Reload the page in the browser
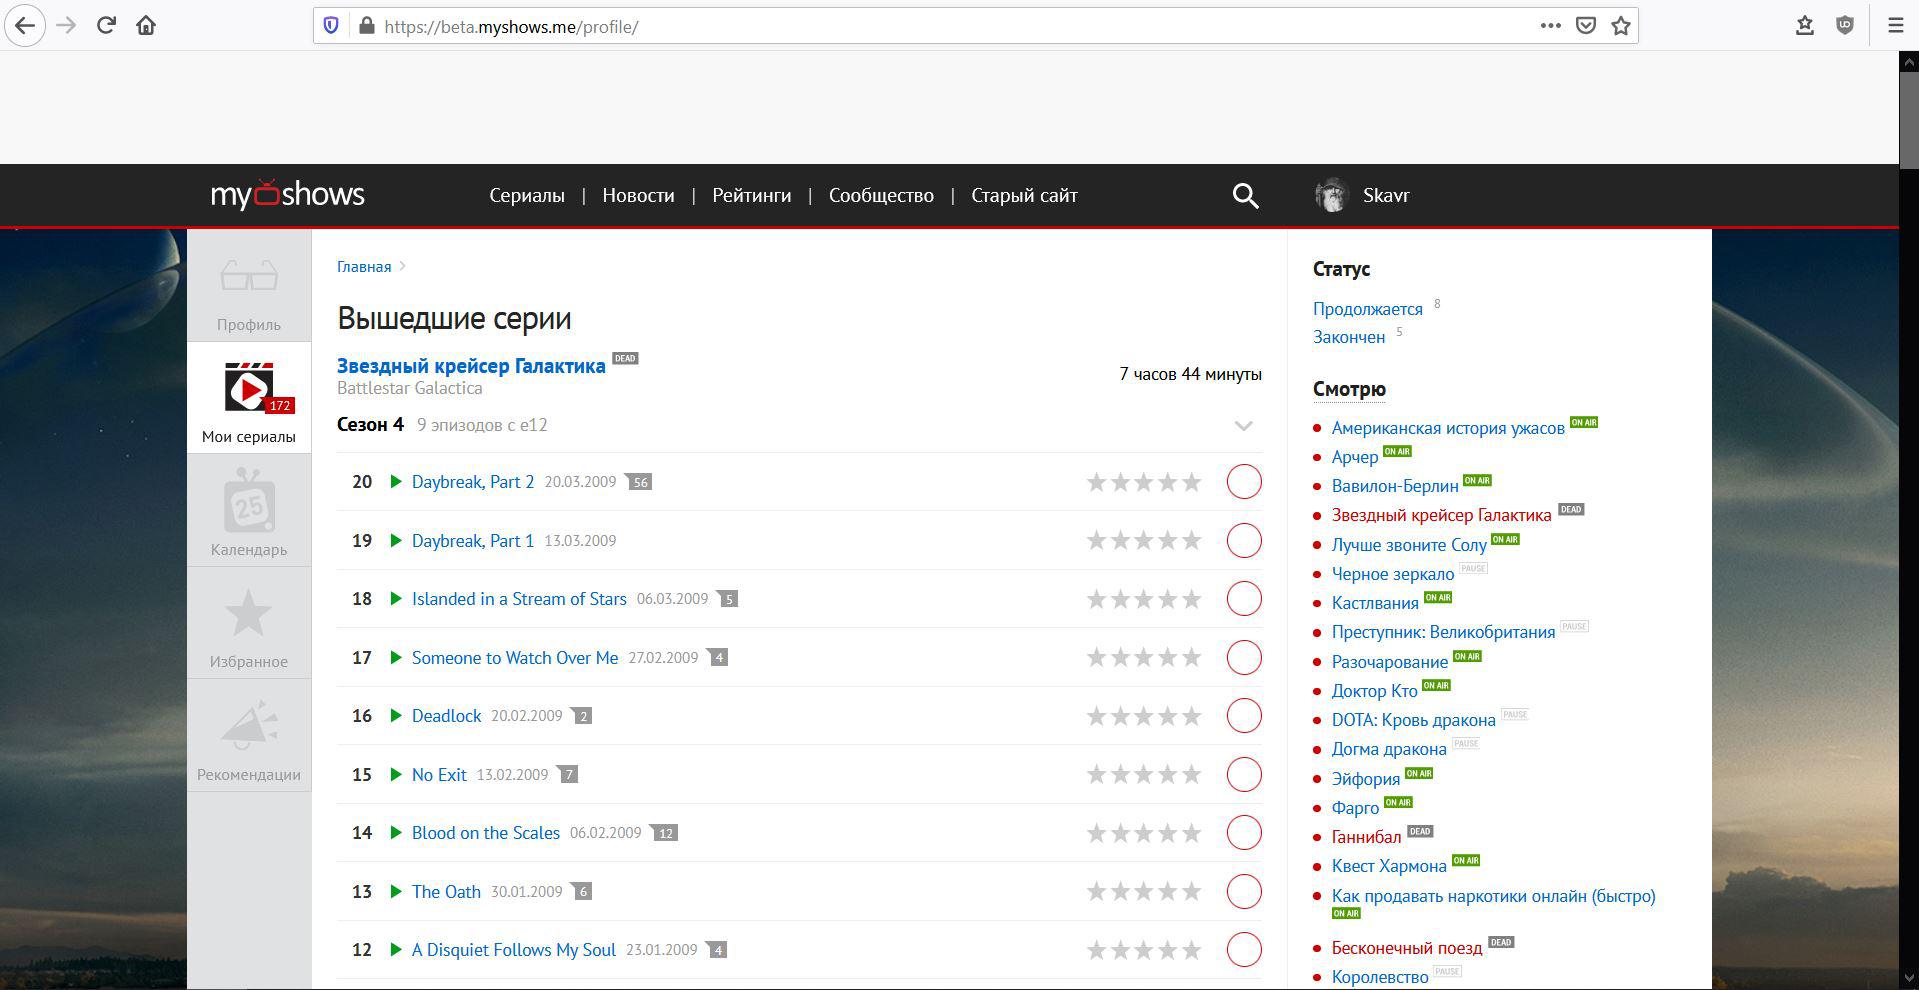 coord(106,26)
